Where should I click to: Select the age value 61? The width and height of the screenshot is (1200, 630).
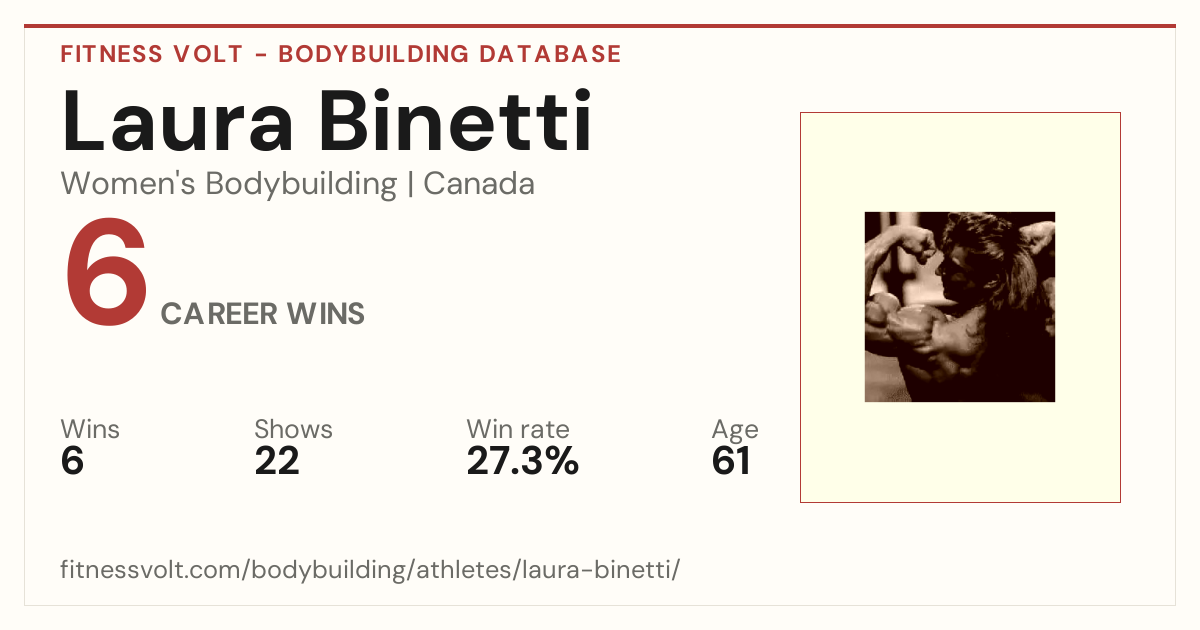[x=731, y=461]
